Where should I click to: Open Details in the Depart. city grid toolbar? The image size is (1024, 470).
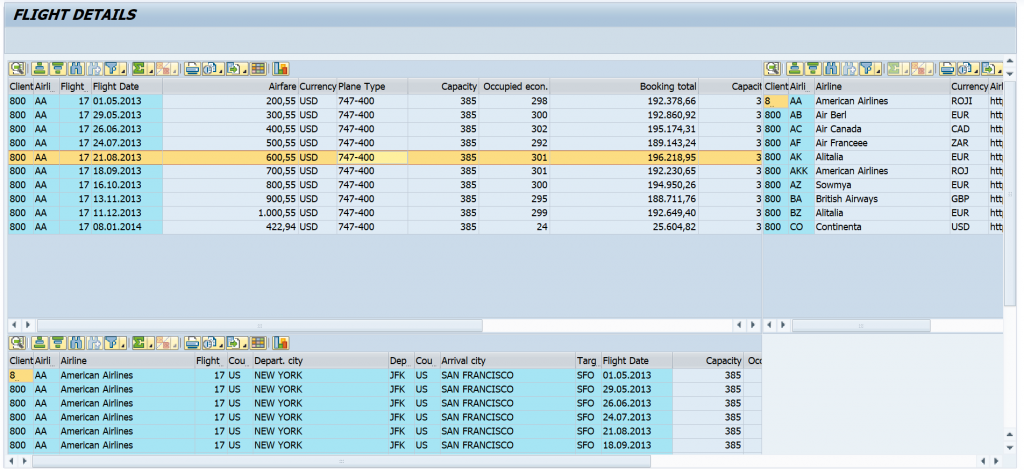pyautogui.click(x=18, y=343)
